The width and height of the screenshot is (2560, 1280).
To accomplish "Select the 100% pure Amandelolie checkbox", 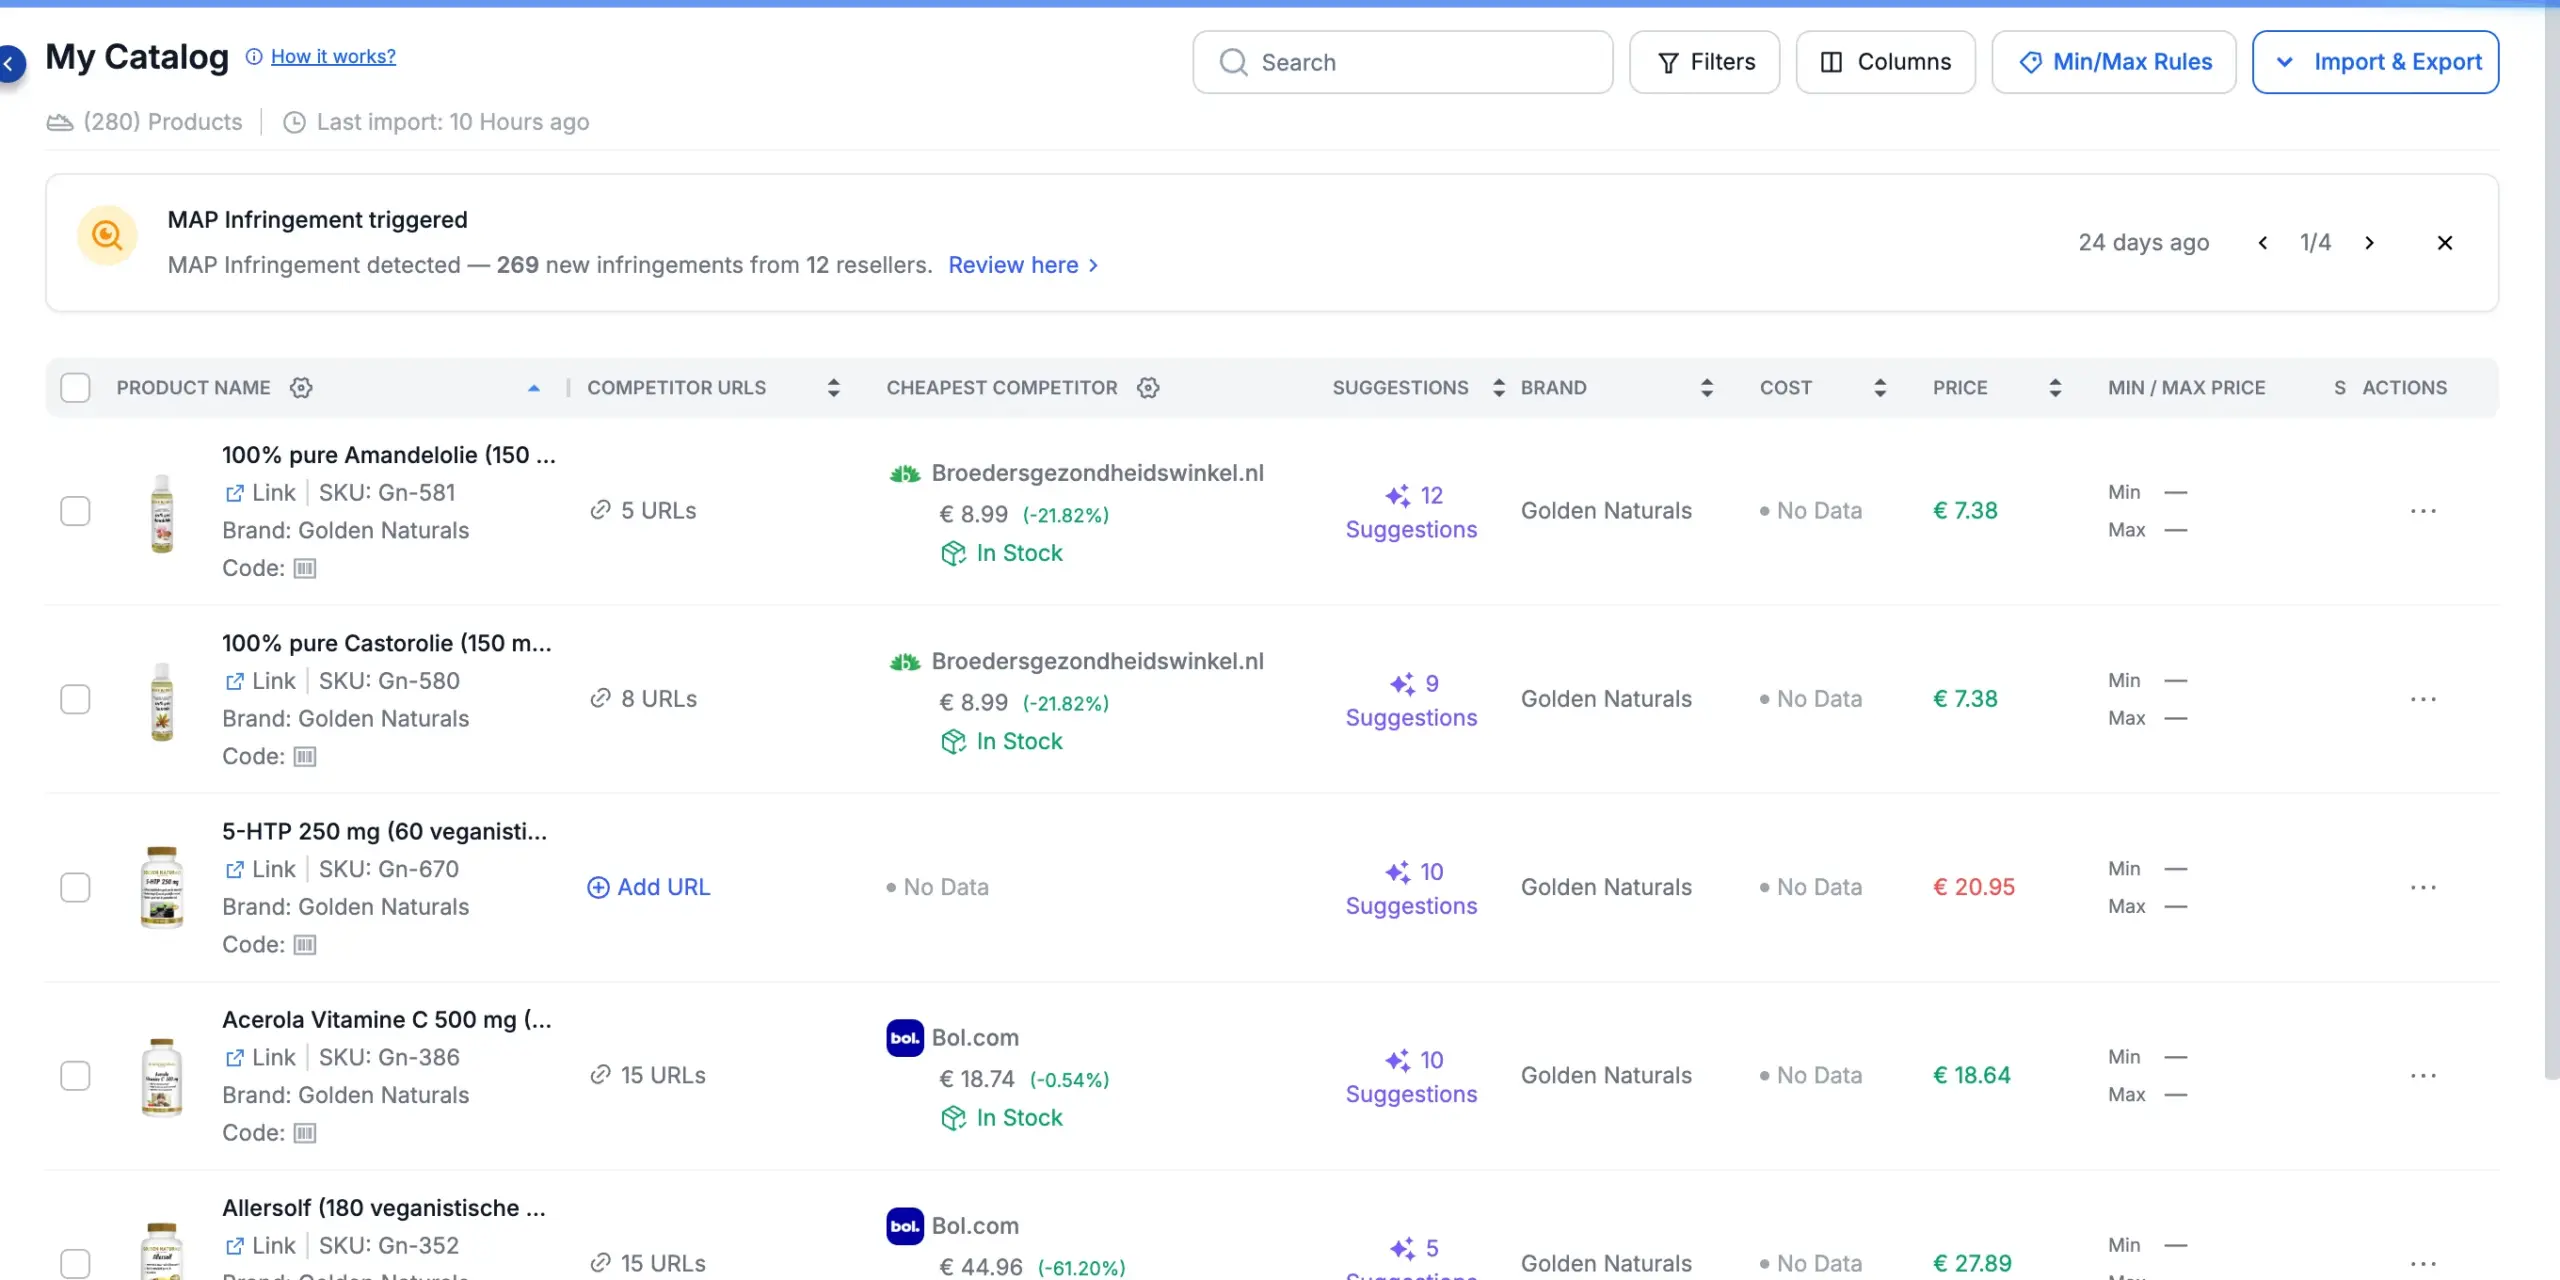I will (75, 511).
